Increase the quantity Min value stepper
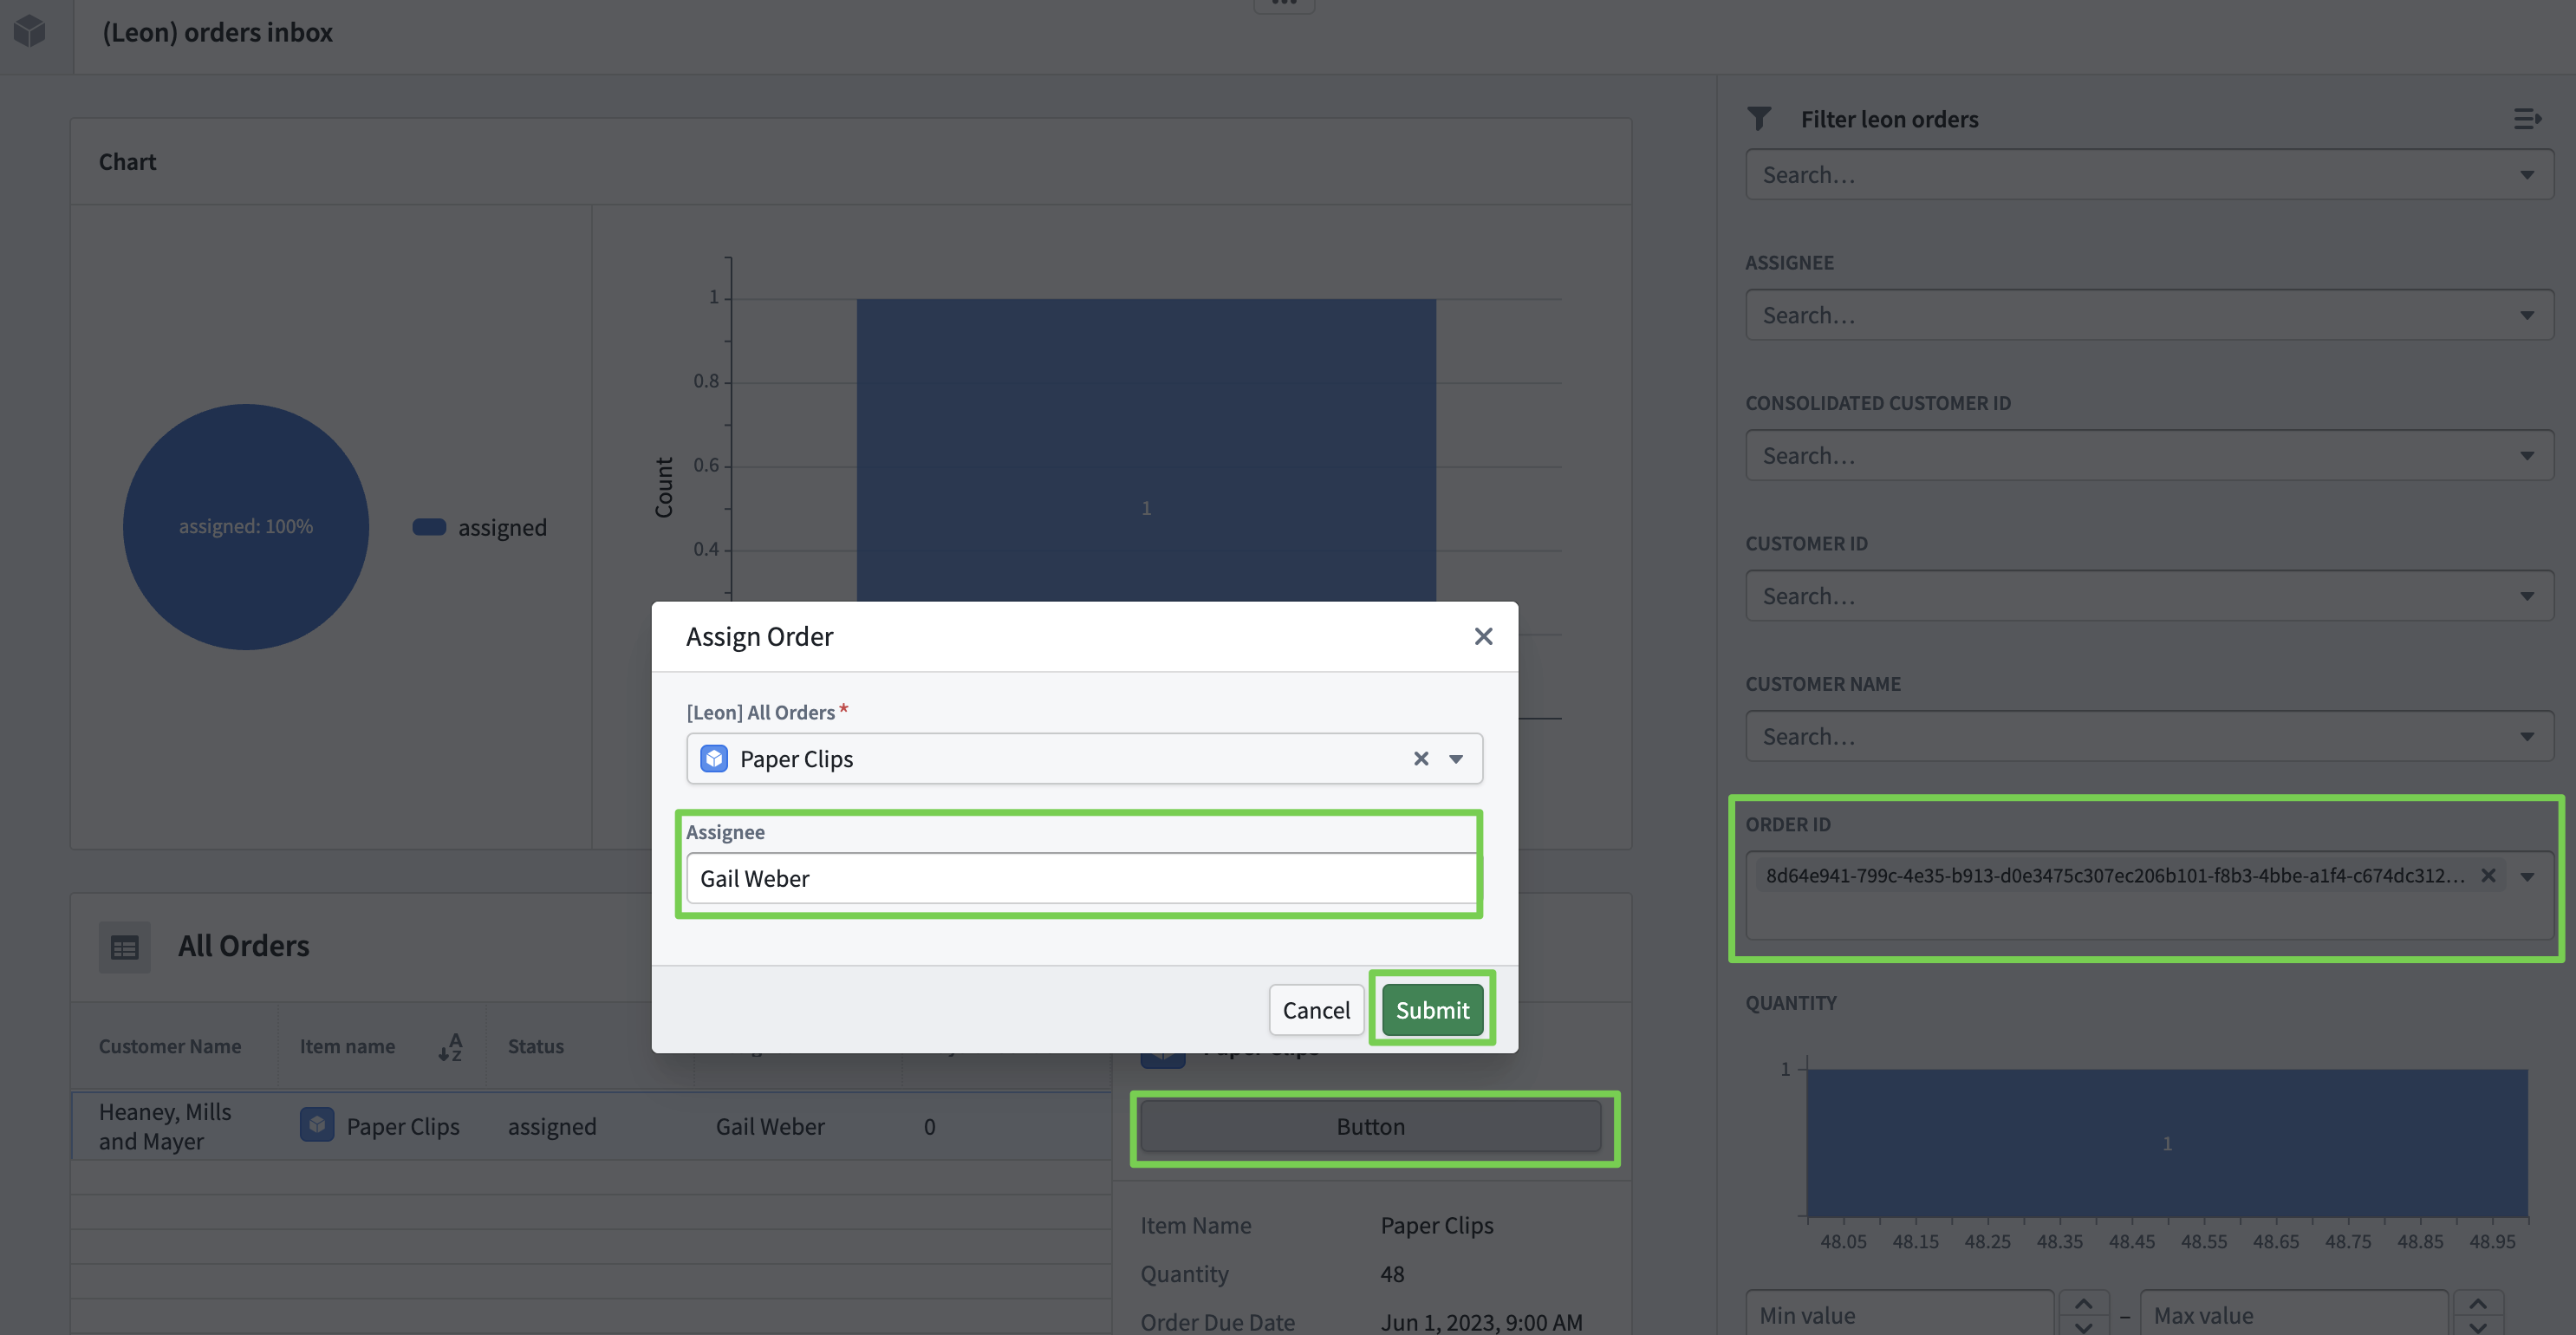Image resolution: width=2576 pixels, height=1335 pixels. [x=2083, y=1304]
